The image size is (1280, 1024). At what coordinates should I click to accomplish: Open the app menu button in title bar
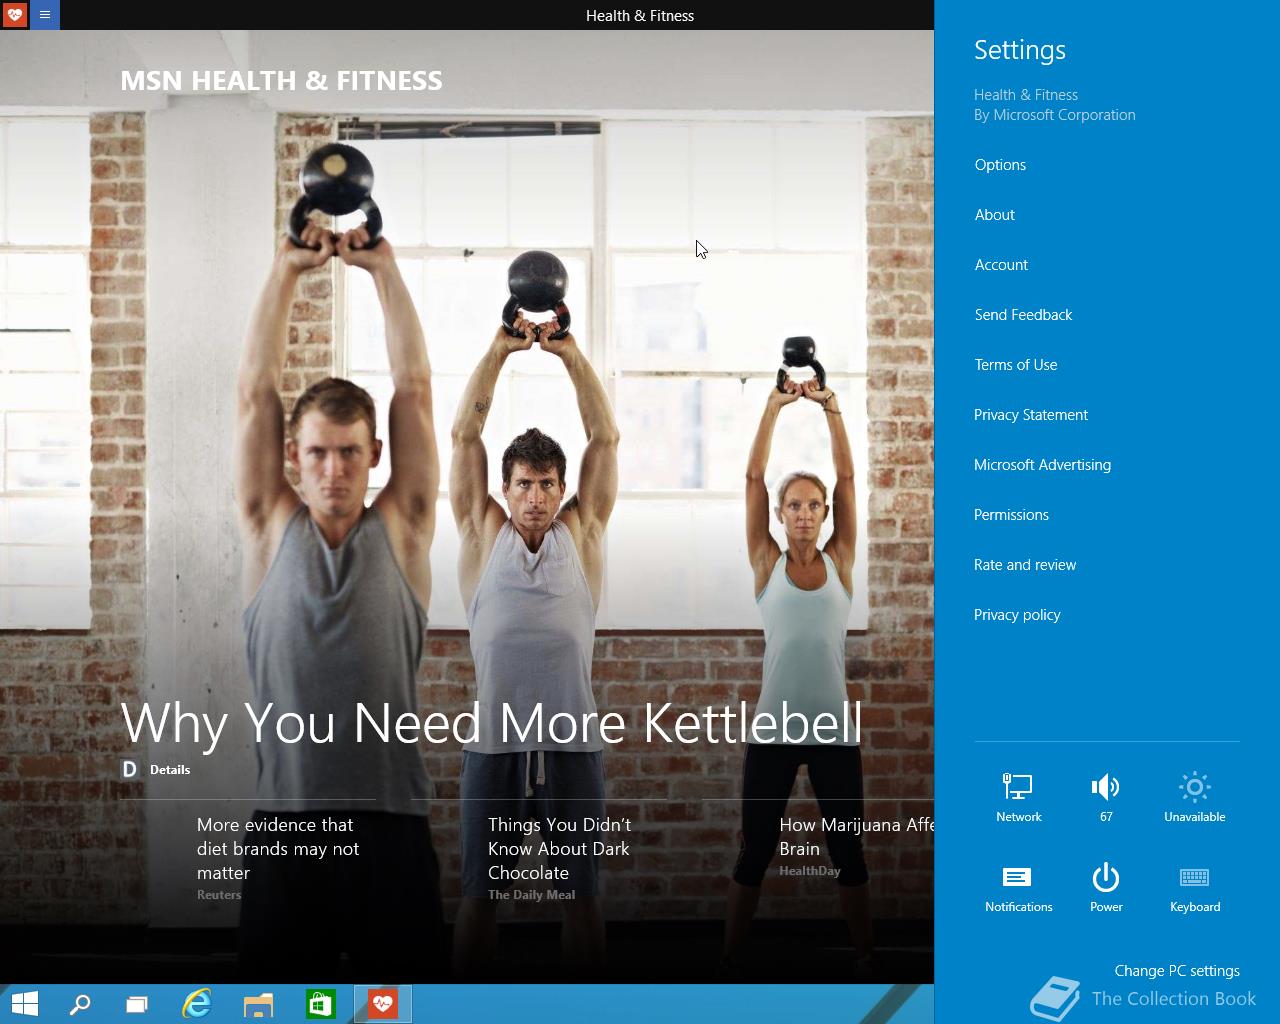click(45, 14)
